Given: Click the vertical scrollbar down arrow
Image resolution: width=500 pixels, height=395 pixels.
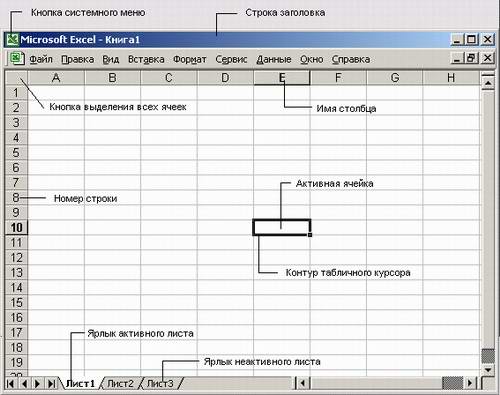Looking at the screenshot, I should point(488,370).
